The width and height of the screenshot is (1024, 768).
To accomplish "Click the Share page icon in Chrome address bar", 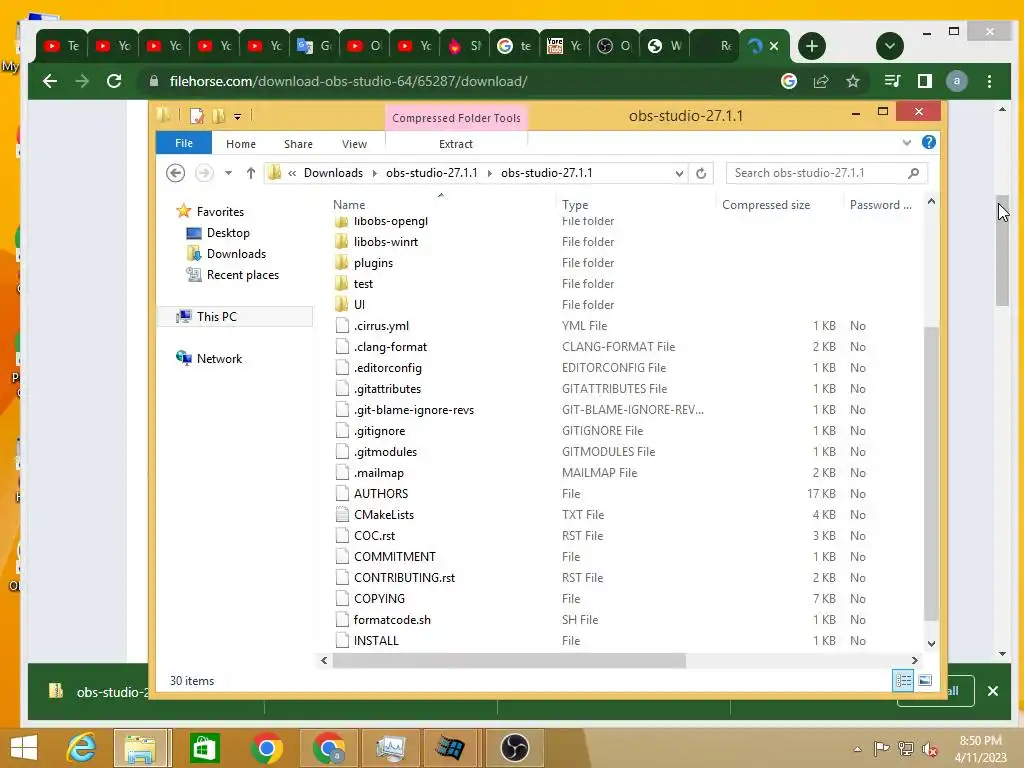I will 821,81.
